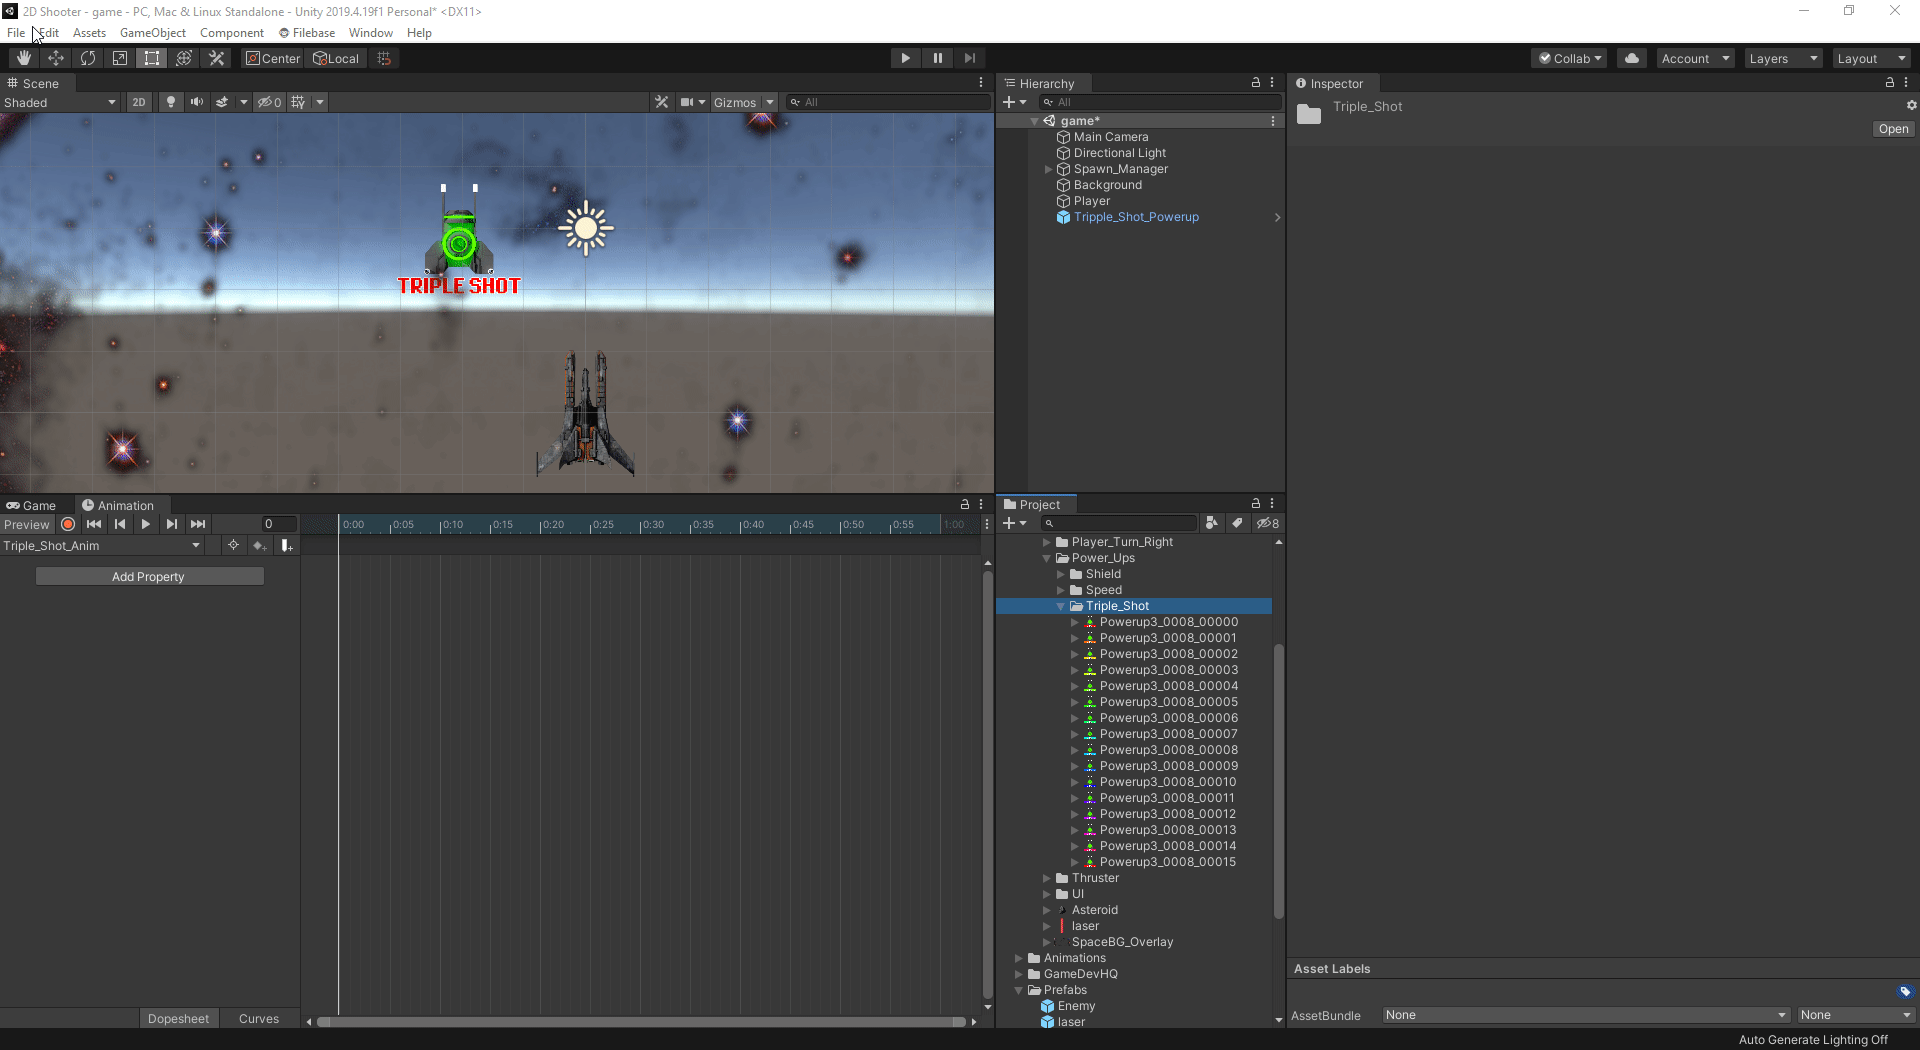Click filter by selection icon in Animation

click(x=233, y=545)
